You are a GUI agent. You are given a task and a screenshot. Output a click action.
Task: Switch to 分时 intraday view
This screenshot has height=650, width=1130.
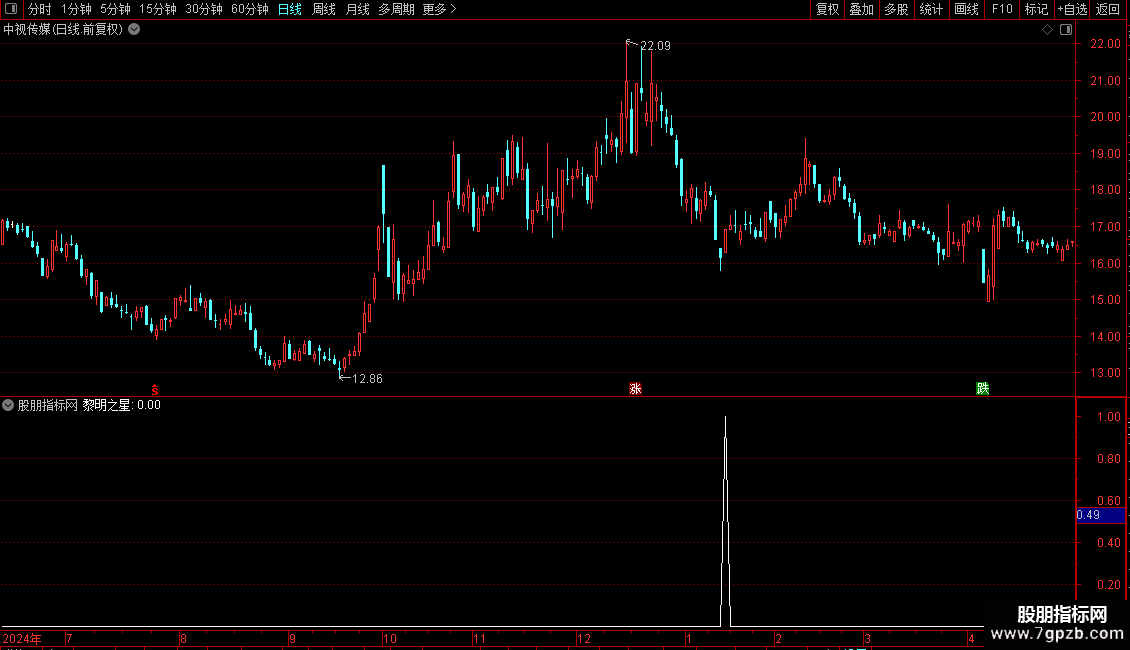pos(40,9)
